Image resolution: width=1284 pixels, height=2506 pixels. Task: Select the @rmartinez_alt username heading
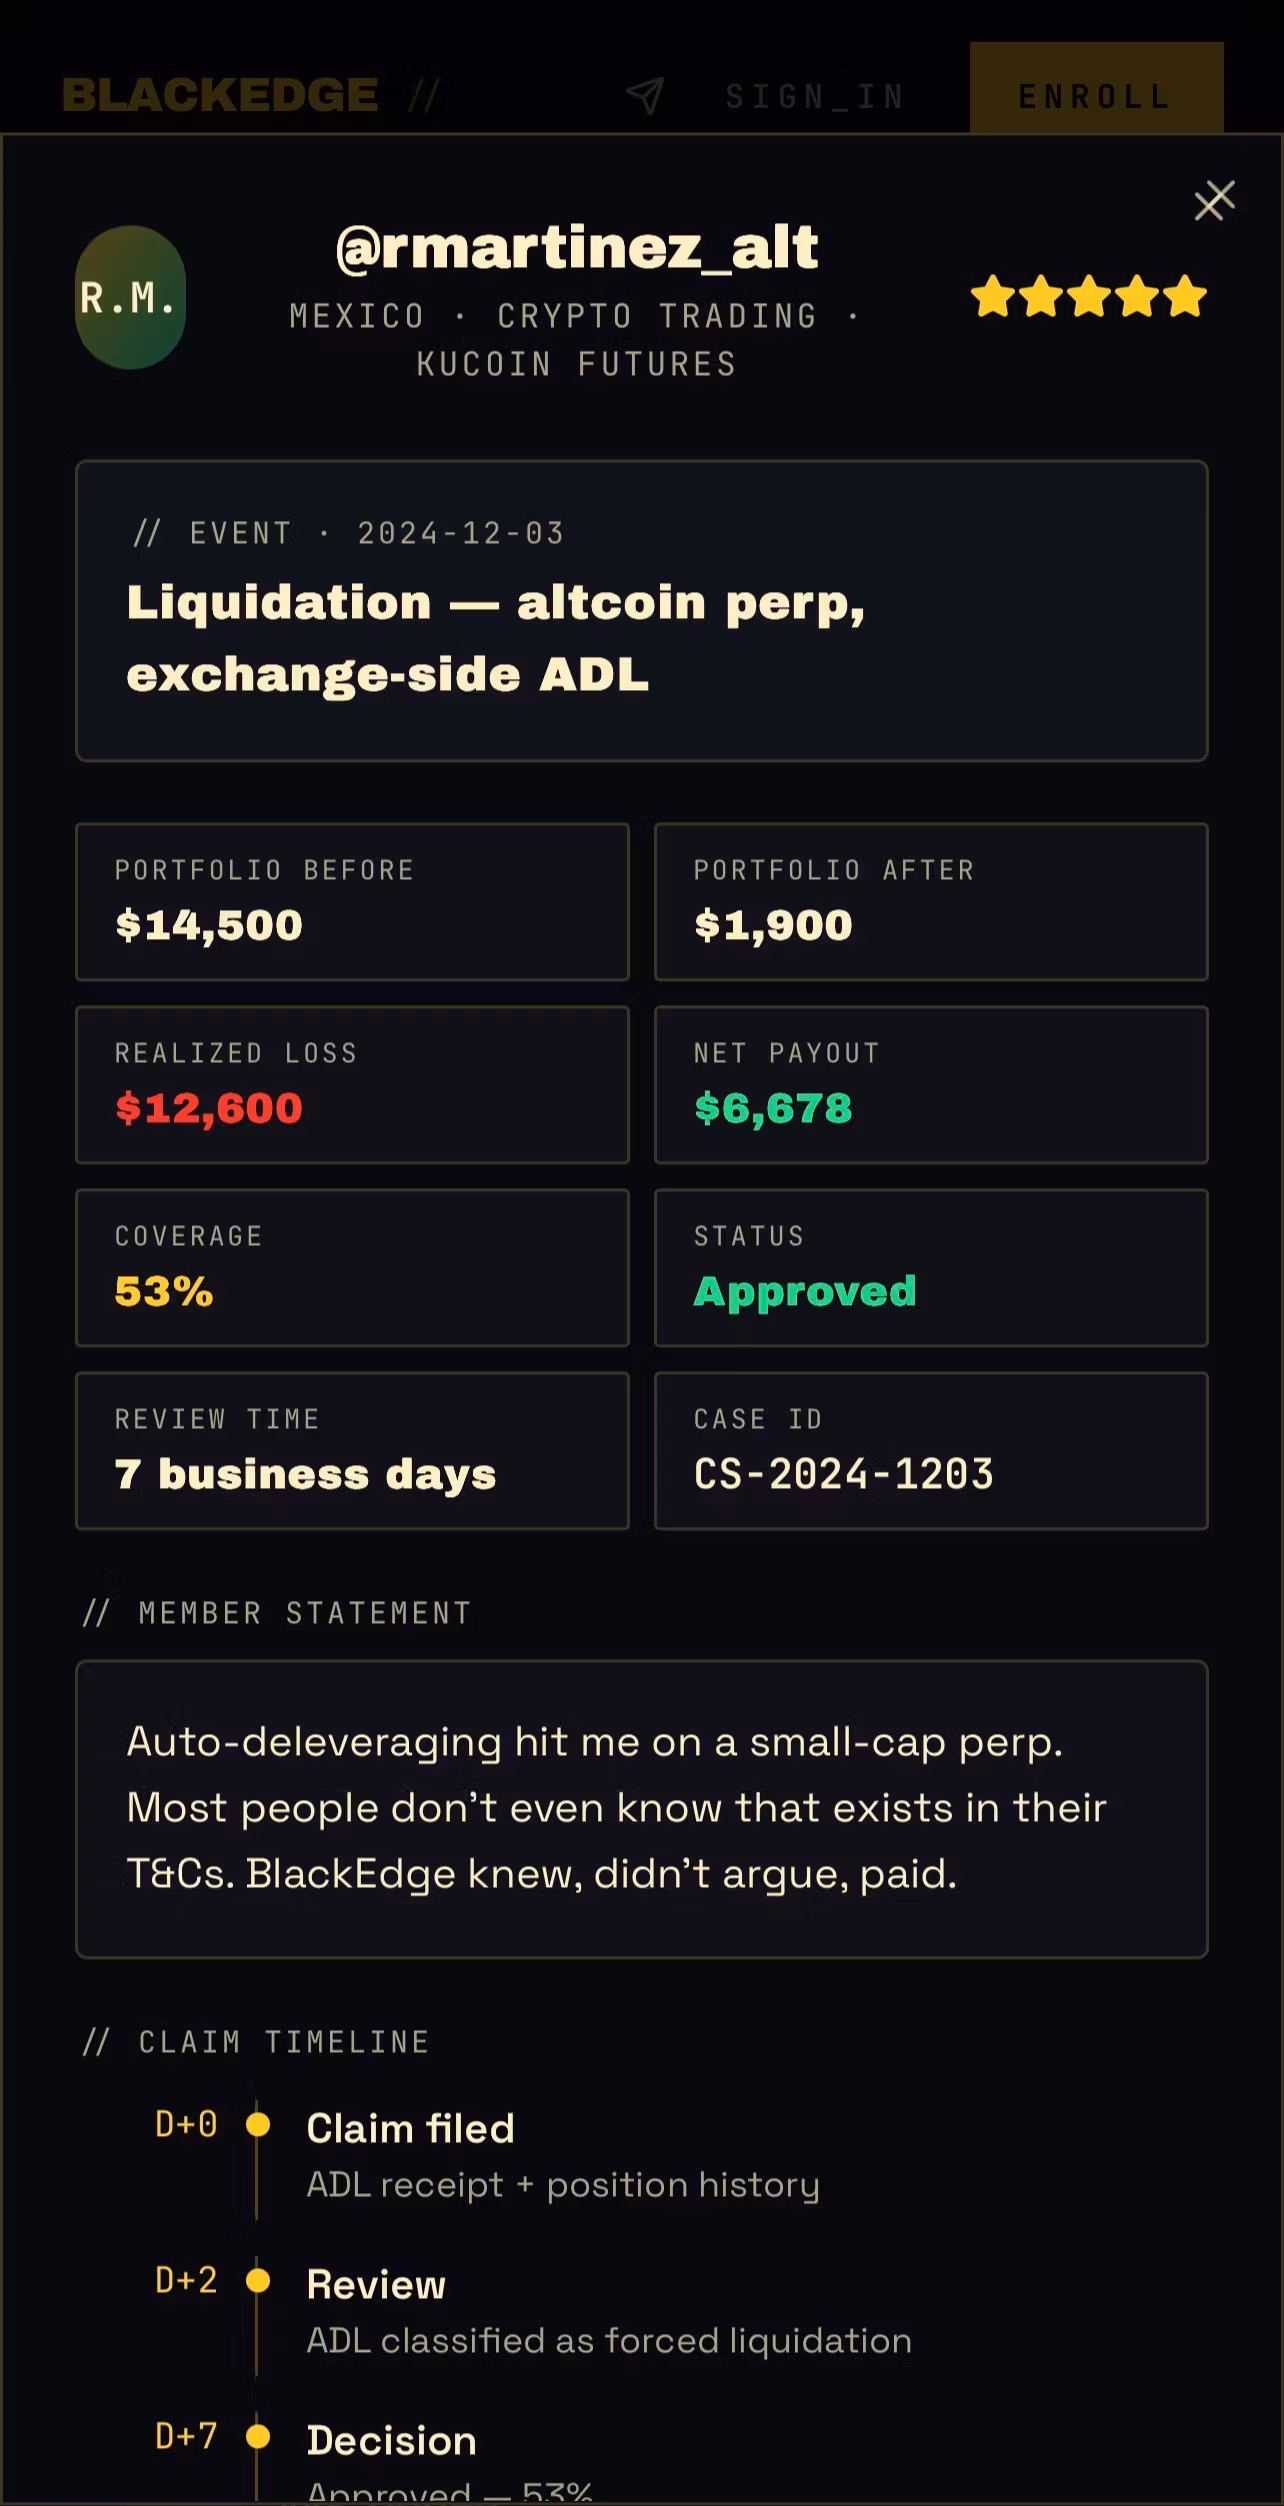[x=577, y=248]
